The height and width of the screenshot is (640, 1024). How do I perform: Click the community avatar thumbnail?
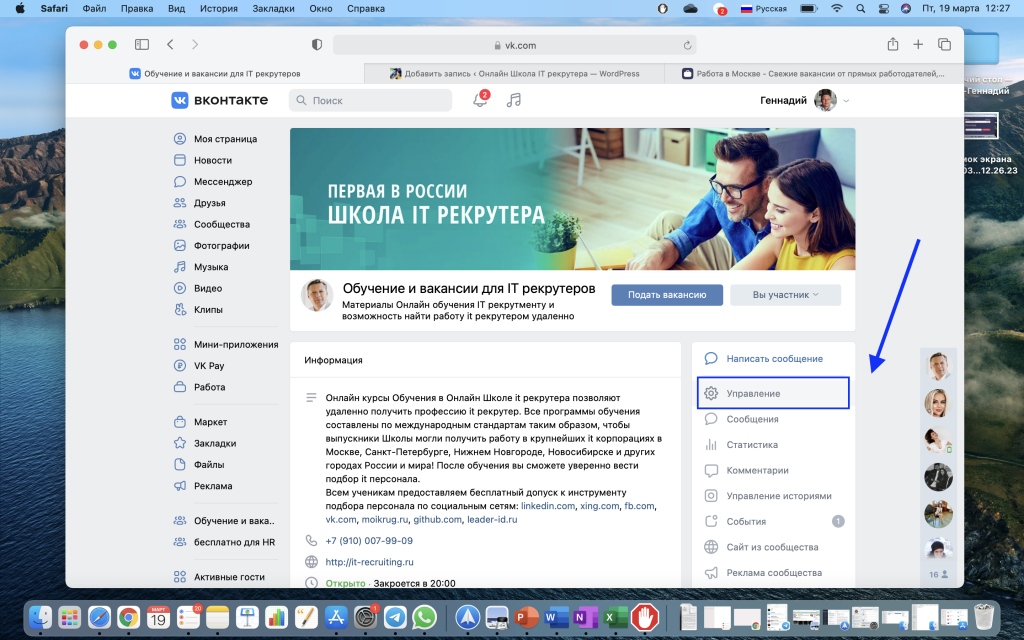coord(317,295)
